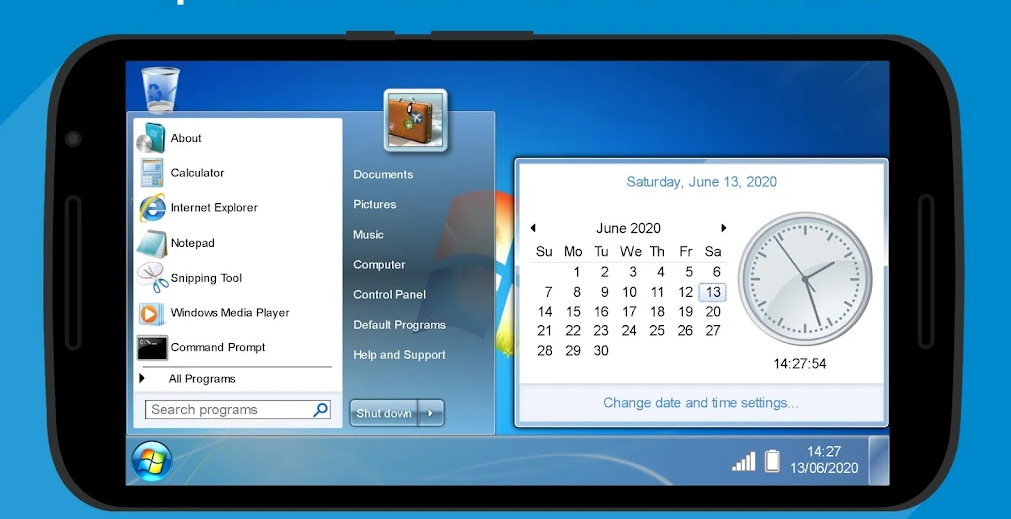
Task: Open Documents from Start menu
Action: [383, 174]
